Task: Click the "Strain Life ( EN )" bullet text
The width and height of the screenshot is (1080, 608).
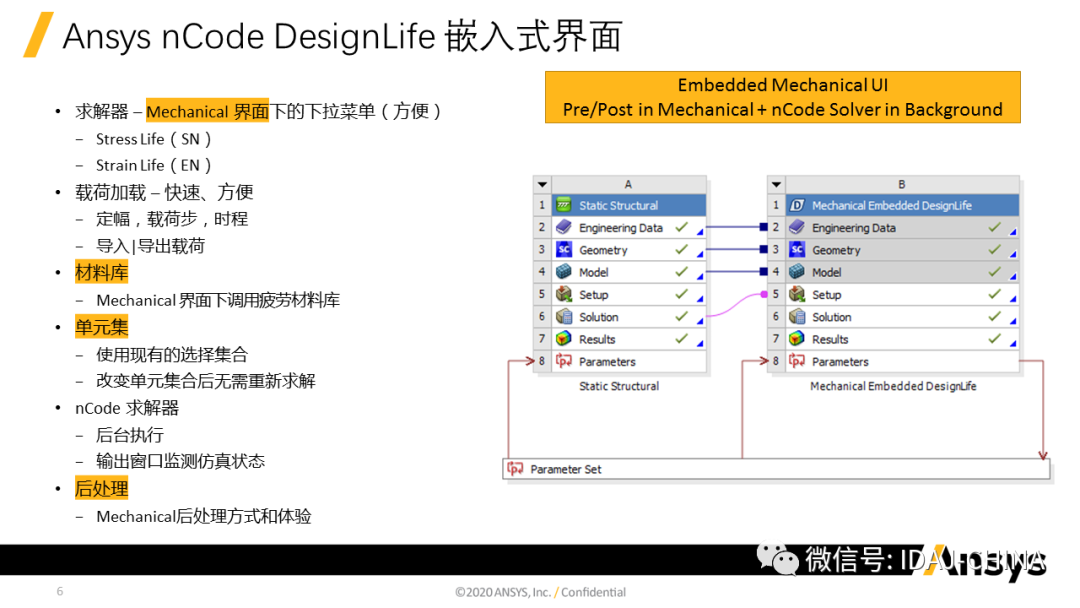Action: 154,165
